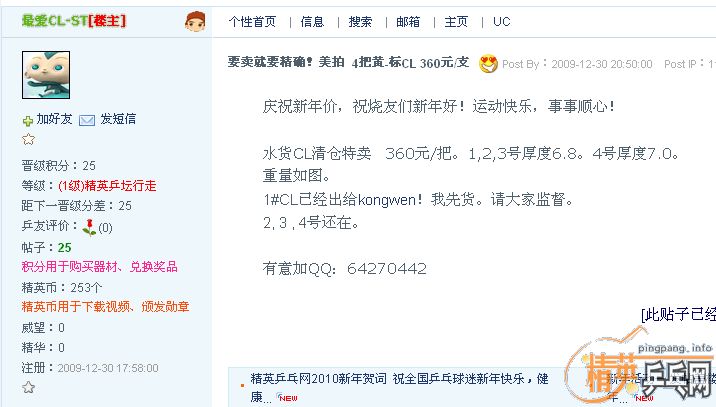Click the green plus add-friend icon
Viewport: 716px width, 407px height.
[x=28, y=121]
